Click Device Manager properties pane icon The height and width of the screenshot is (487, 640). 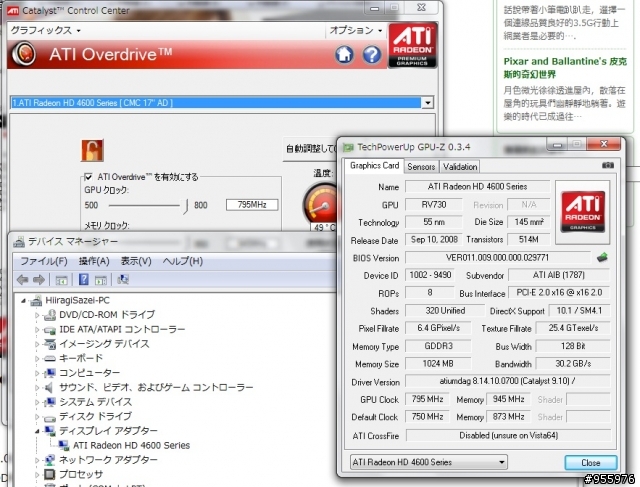(x=100, y=280)
